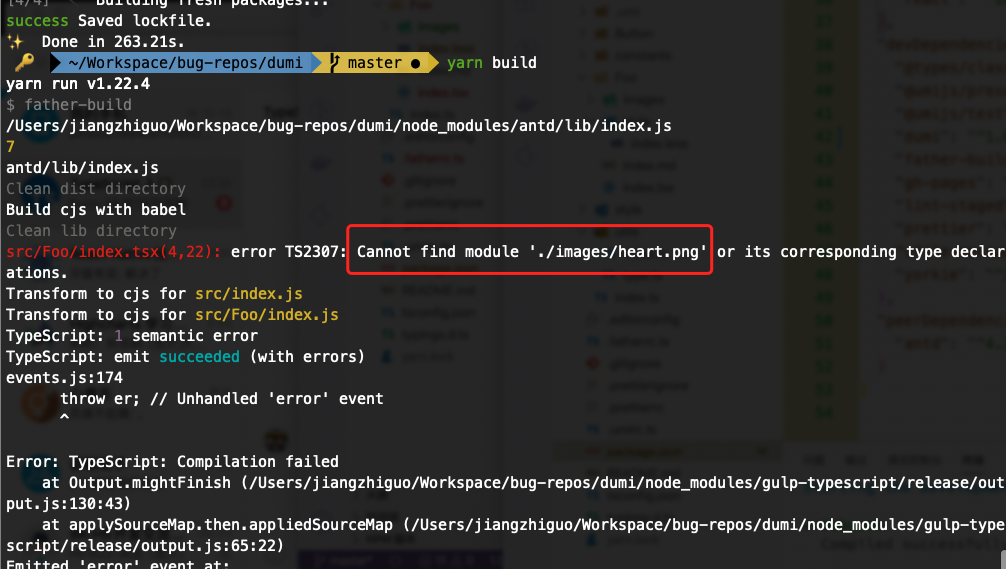
Task: Click the 'put.js:130:43)' line
Action: (x=69, y=504)
